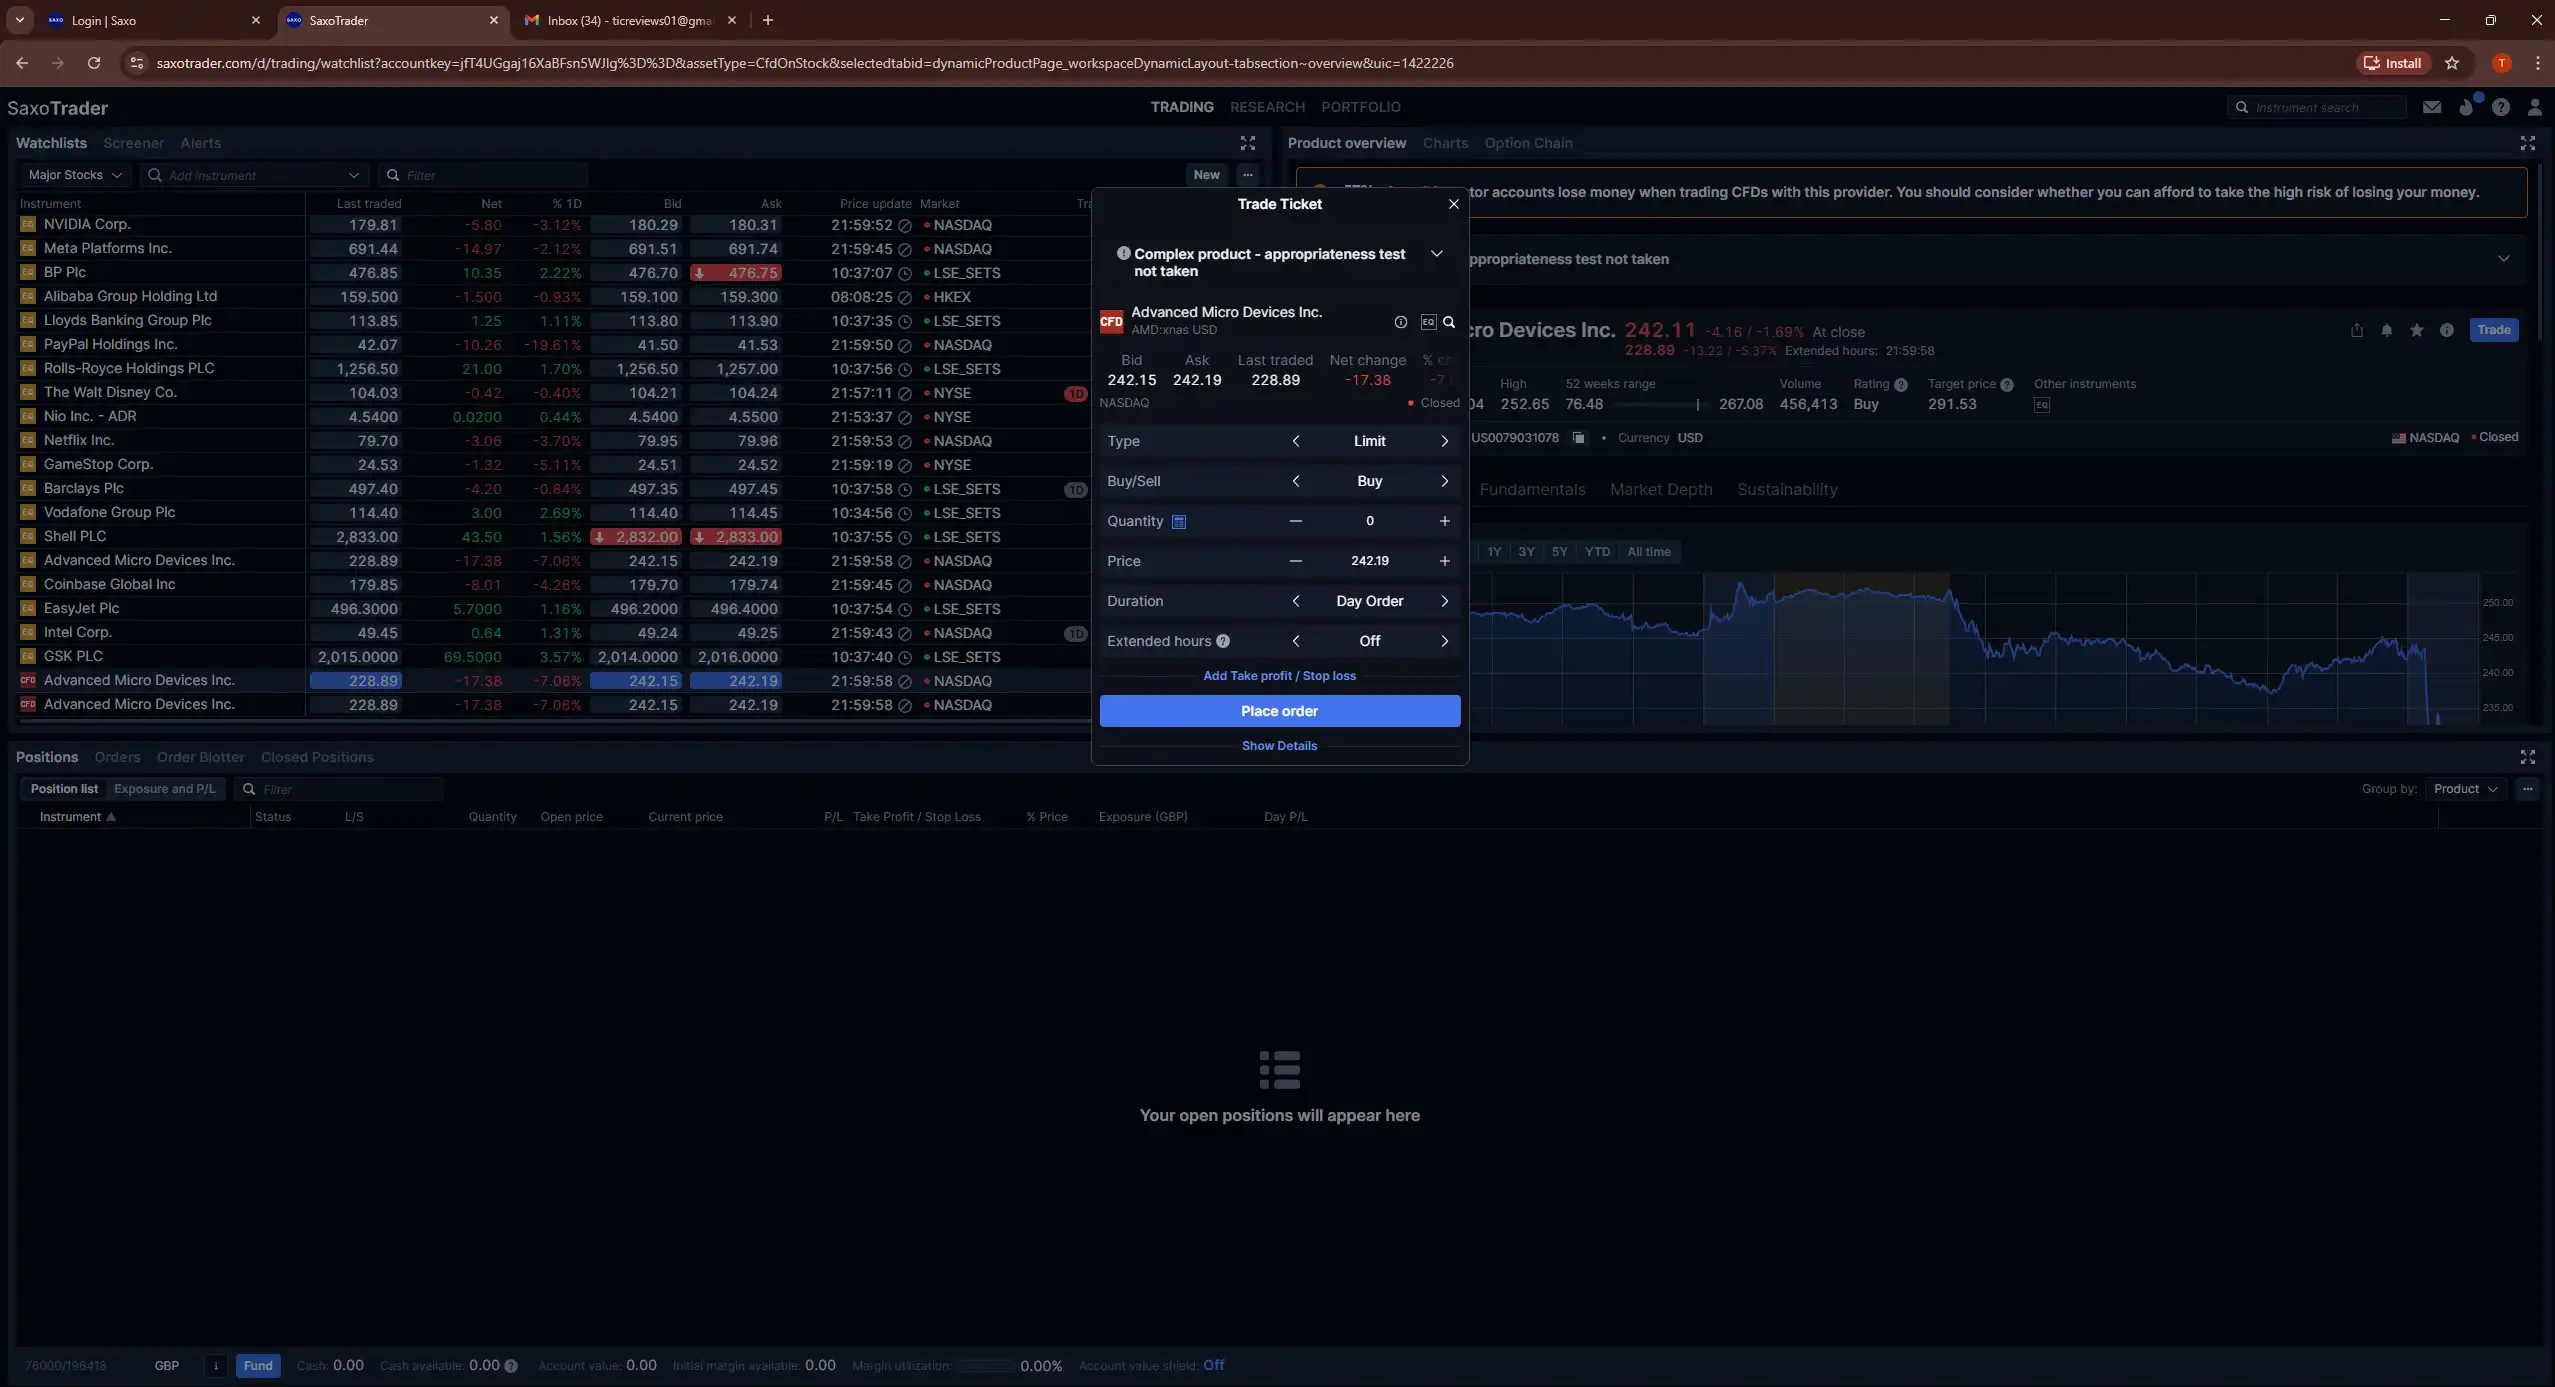Increase Price with the plus stepper
This screenshot has height=1387, width=2555.
[x=1444, y=561]
